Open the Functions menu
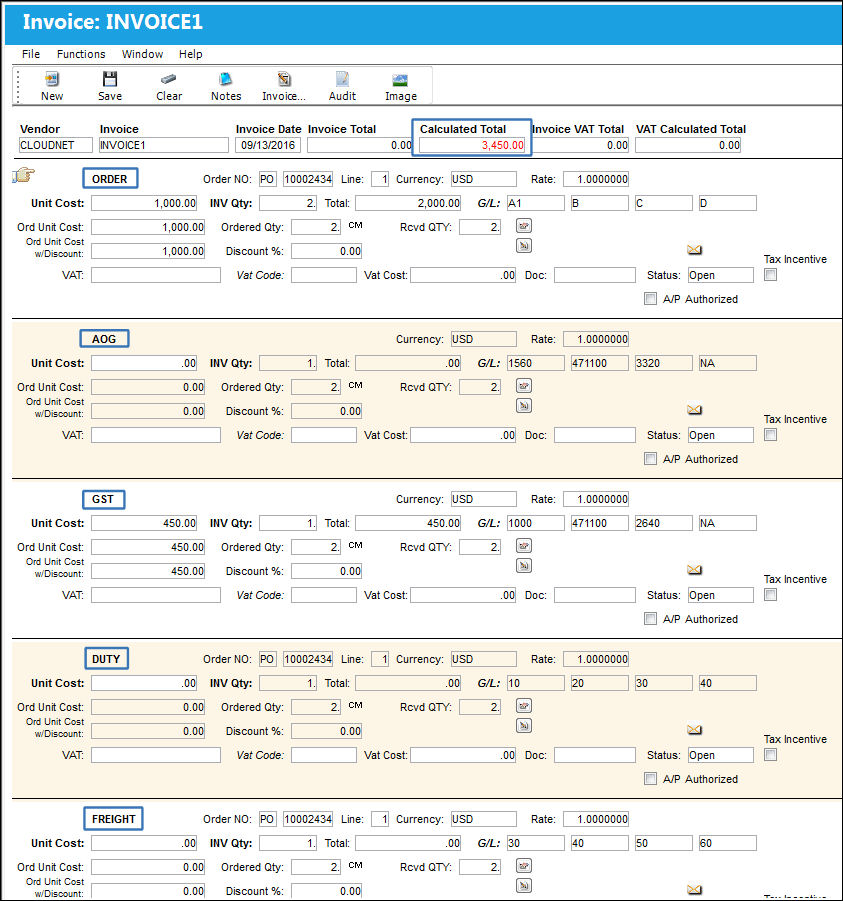 [x=81, y=54]
